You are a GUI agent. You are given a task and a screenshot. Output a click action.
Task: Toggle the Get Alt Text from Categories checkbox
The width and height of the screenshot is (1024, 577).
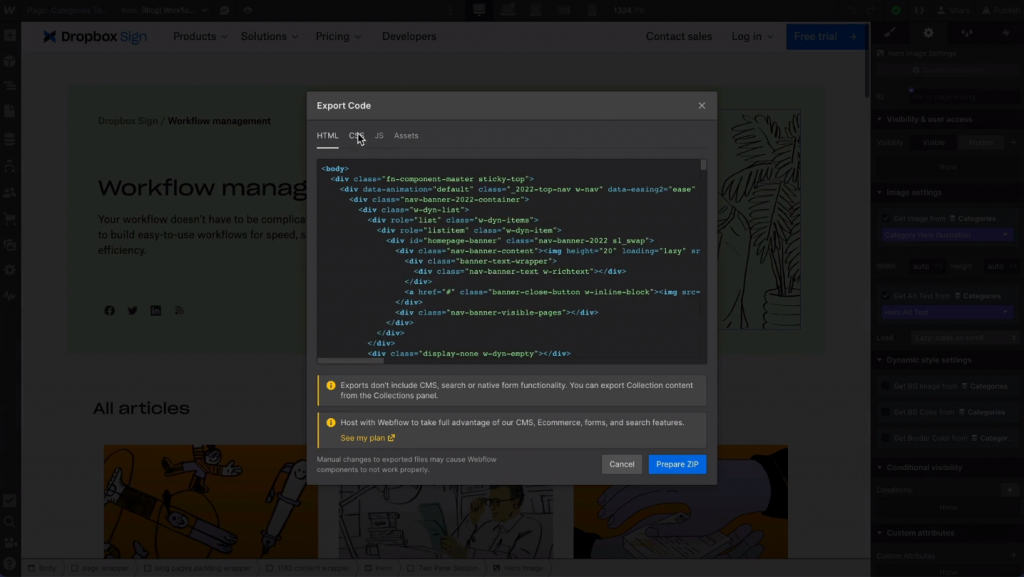[x=885, y=295]
